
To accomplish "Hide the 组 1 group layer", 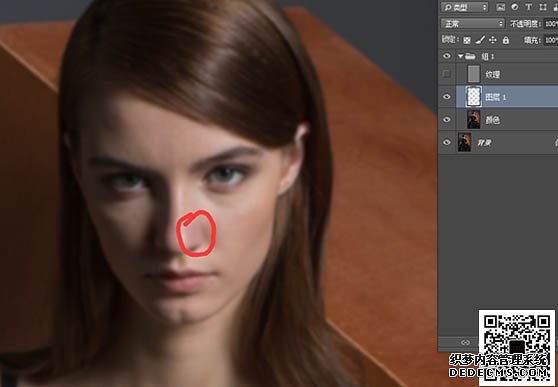I will tap(447, 56).
